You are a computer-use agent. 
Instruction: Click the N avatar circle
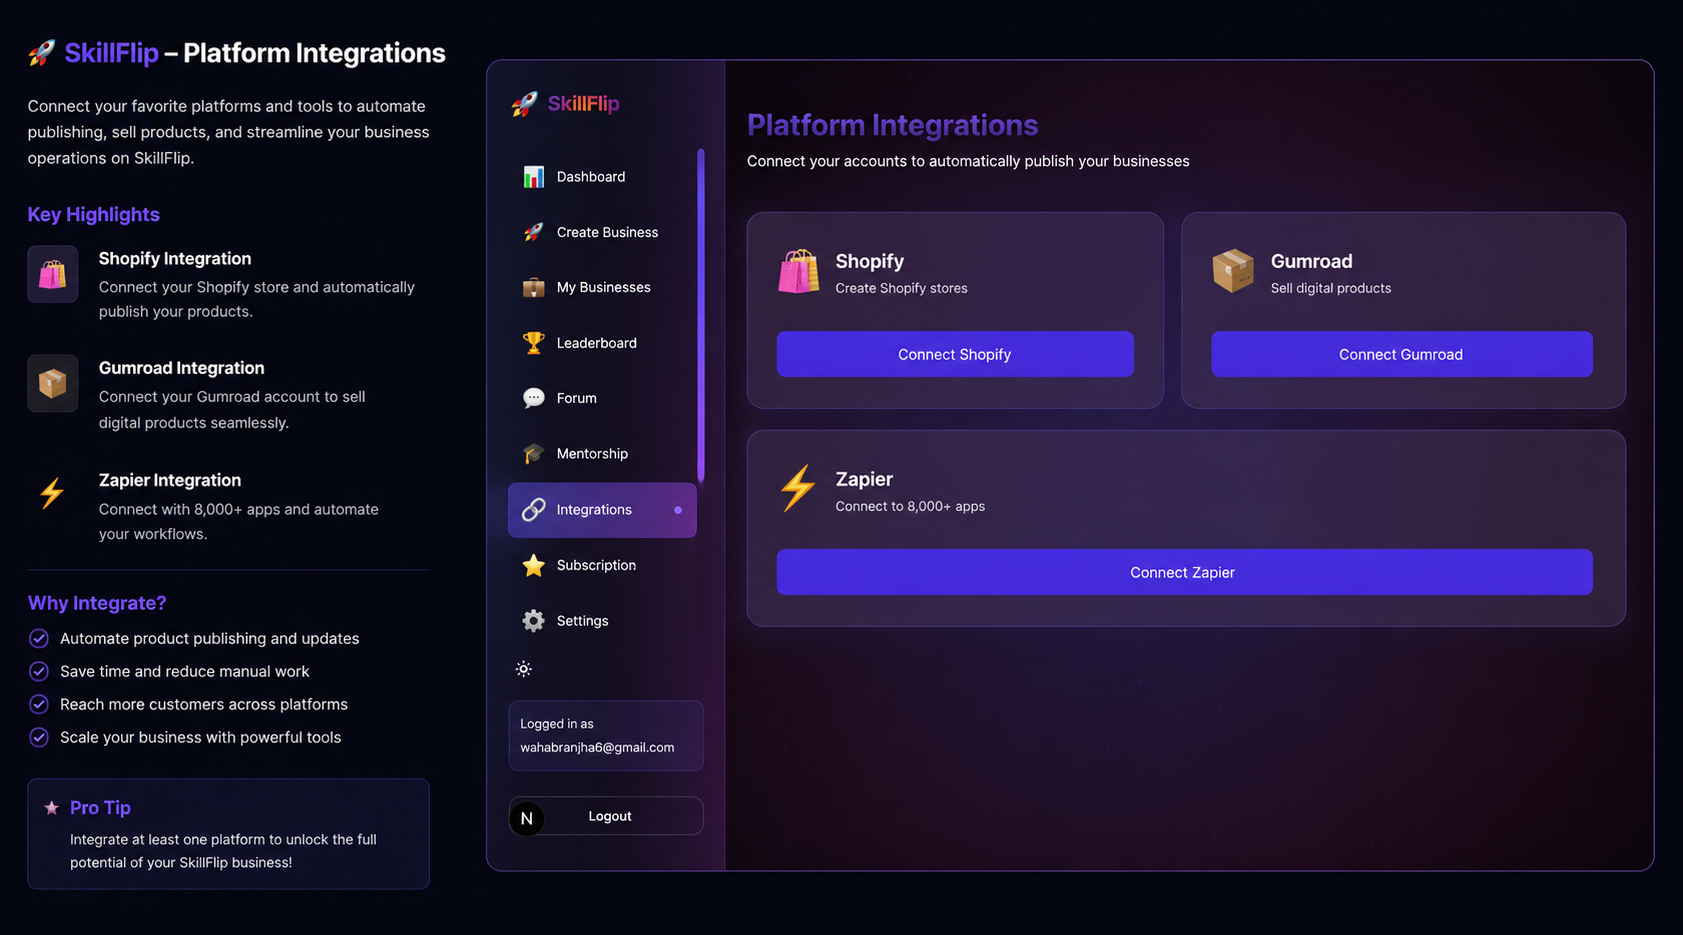[527, 818]
